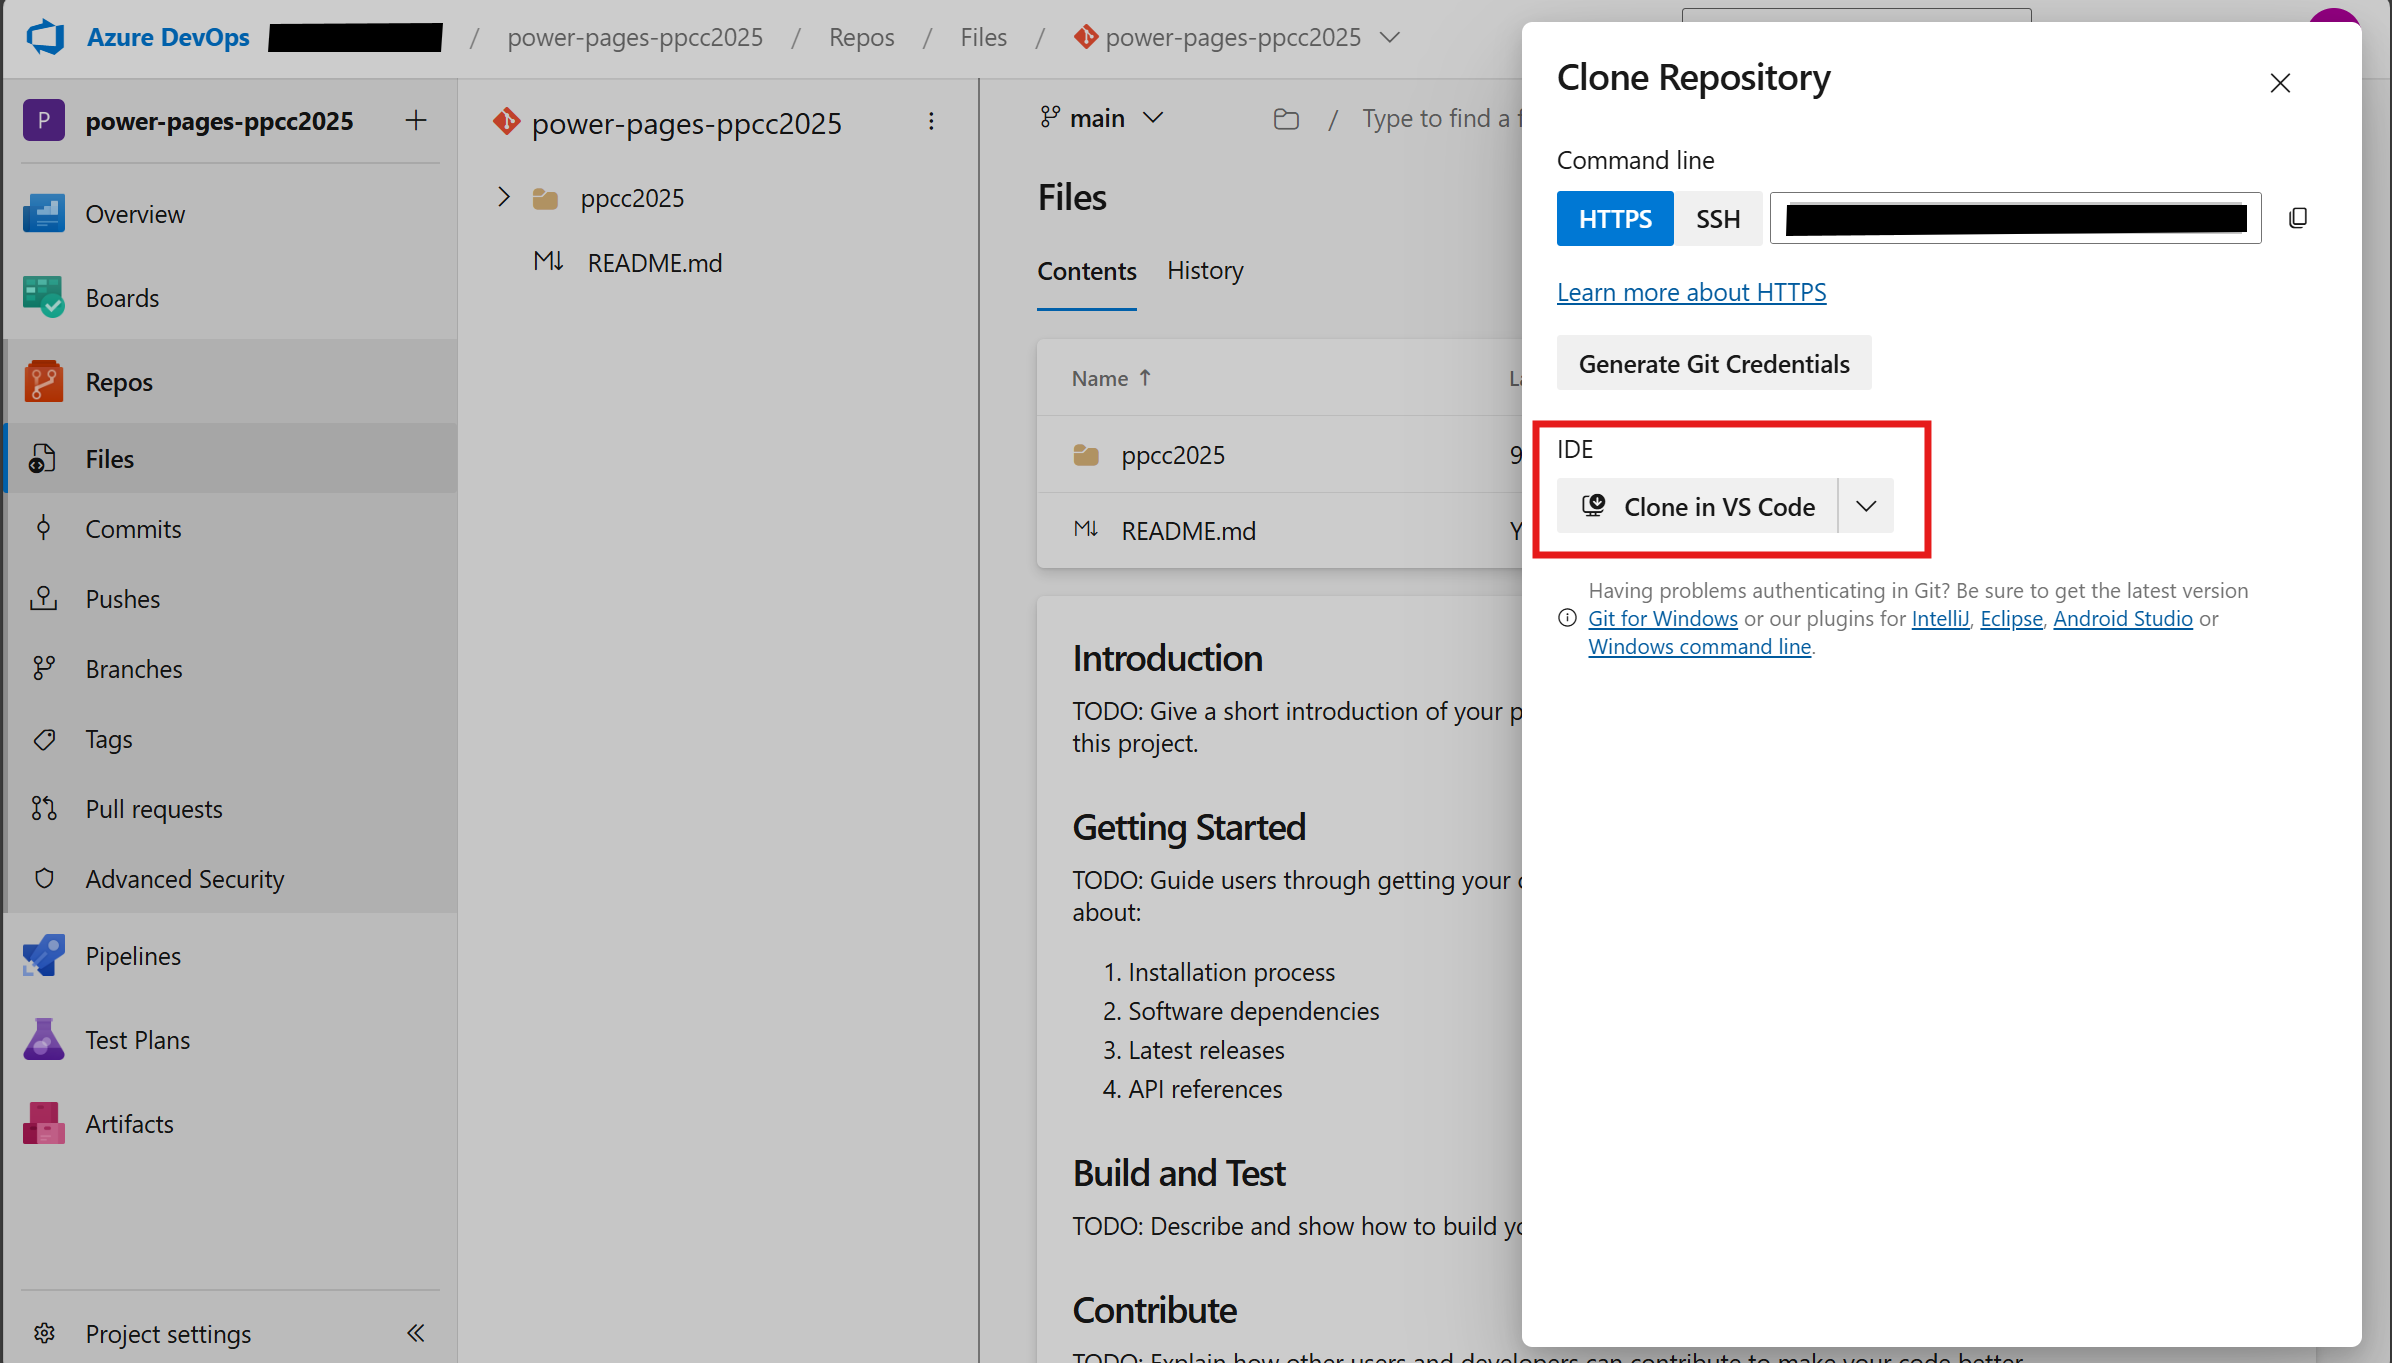The height and width of the screenshot is (1363, 2392).
Task: Switch to the History tab
Action: point(1205,271)
